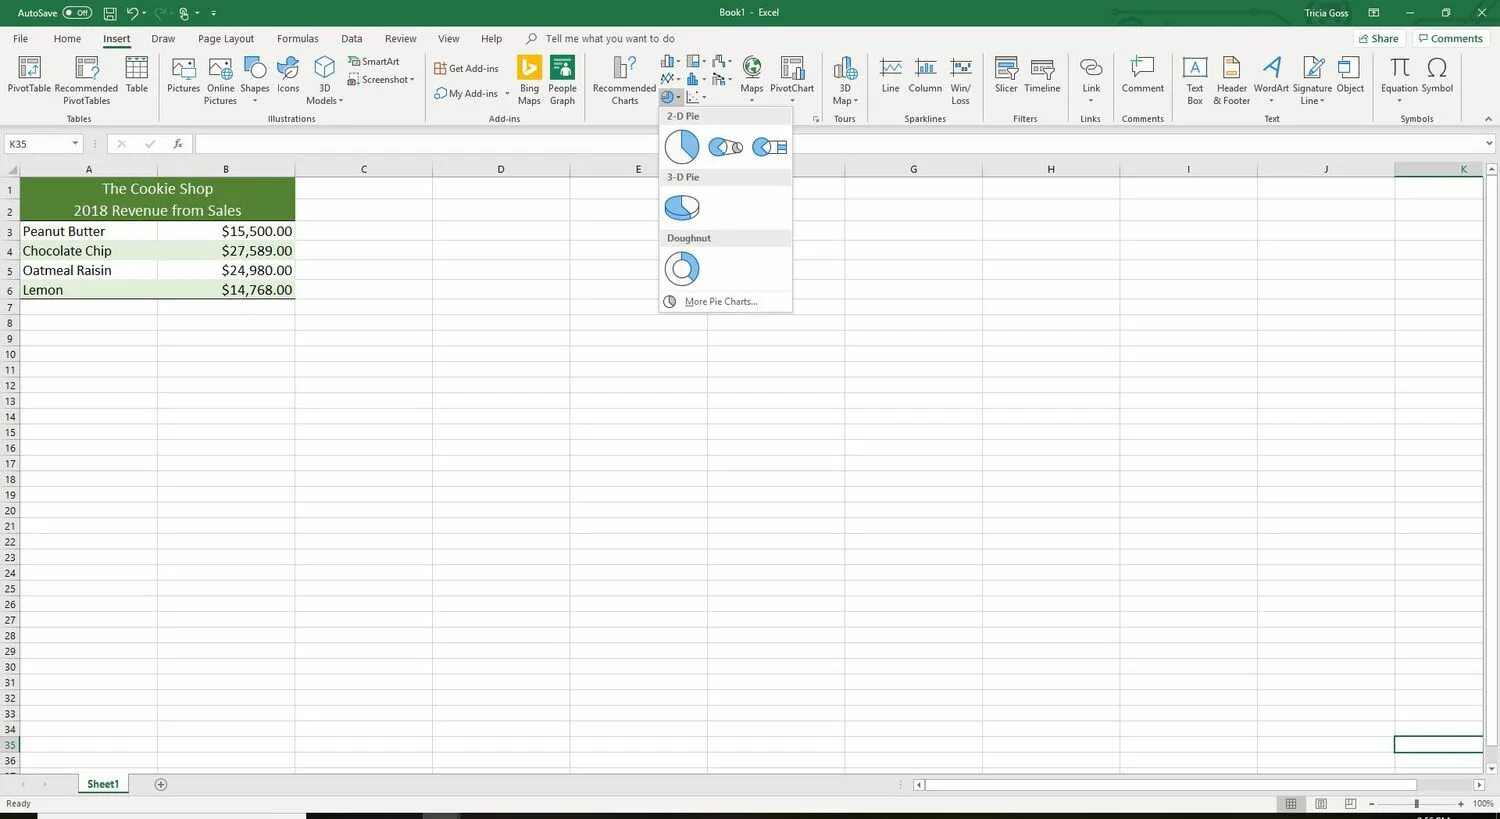Open the File tab
This screenshot has width=1500, height=819.
(x=20, y=39)
